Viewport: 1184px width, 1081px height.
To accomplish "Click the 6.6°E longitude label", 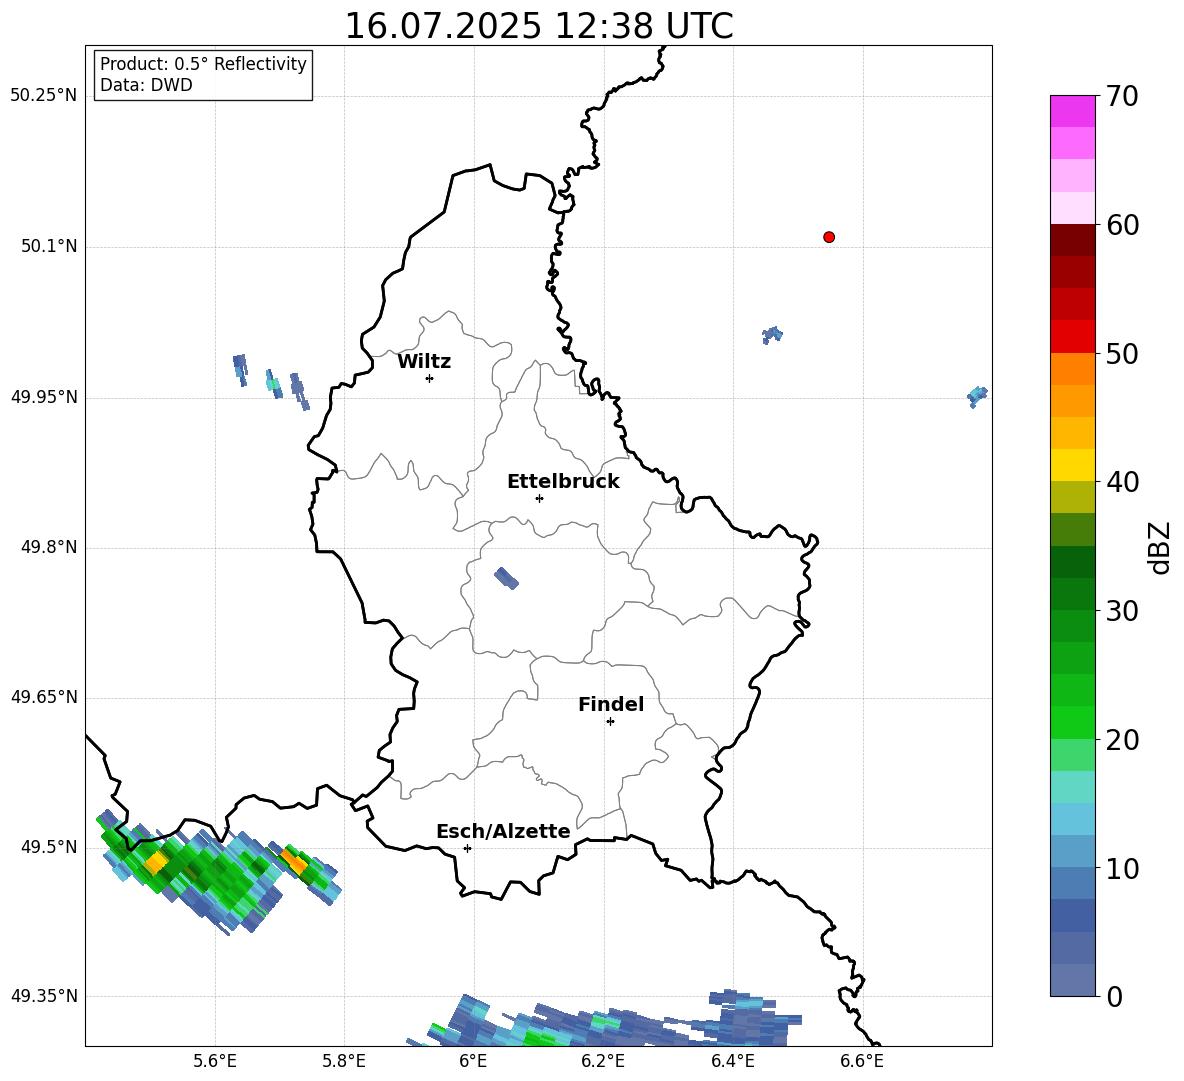I will pyautogui.click(x=862, y=1061).
